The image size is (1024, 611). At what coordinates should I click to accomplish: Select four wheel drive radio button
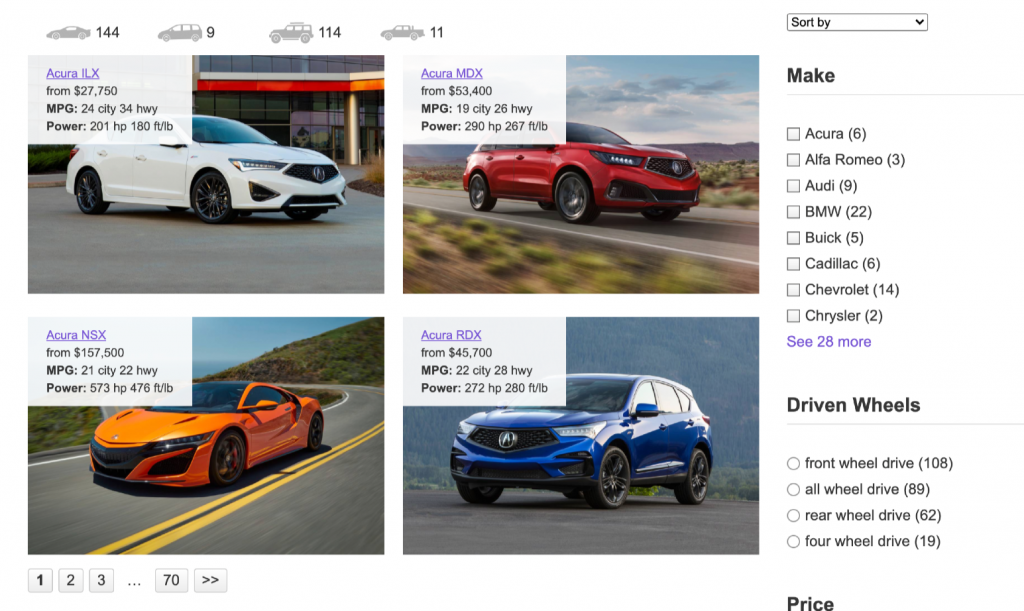(793, 541)
